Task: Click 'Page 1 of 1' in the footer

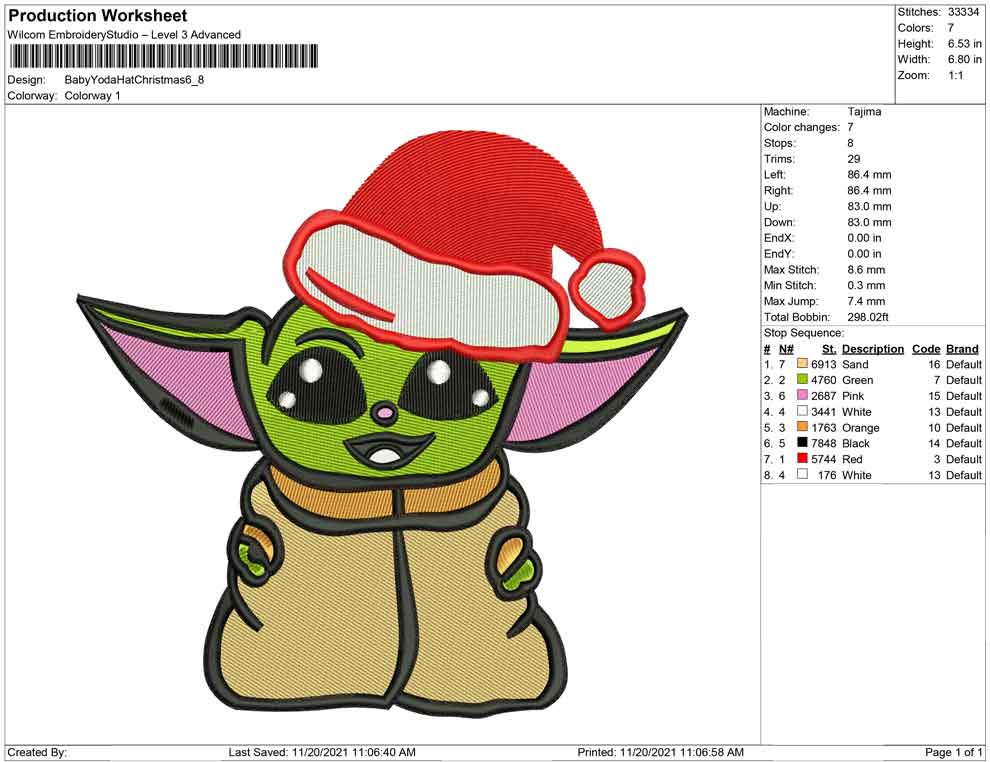Action: point(953,752)
